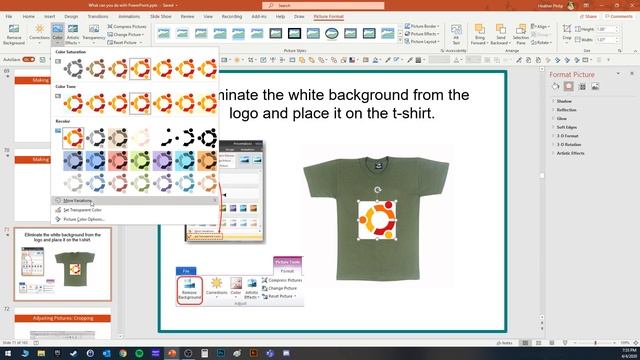Screen dimensions: 640x360
Task: Click the Comments button
Action: [x=619, y=17]
